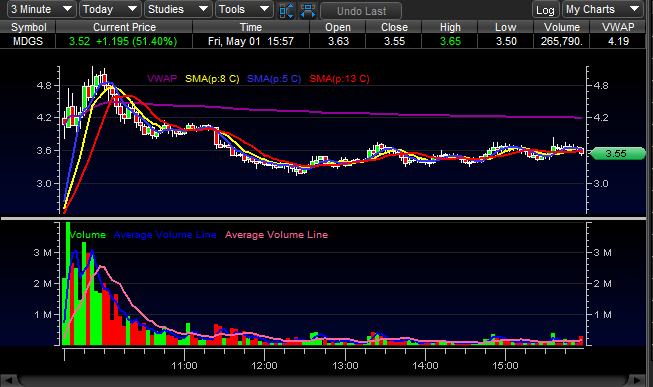Click the vertical chart scaling icon
This screenshot has width=653, height=387.
coord(287,11)
